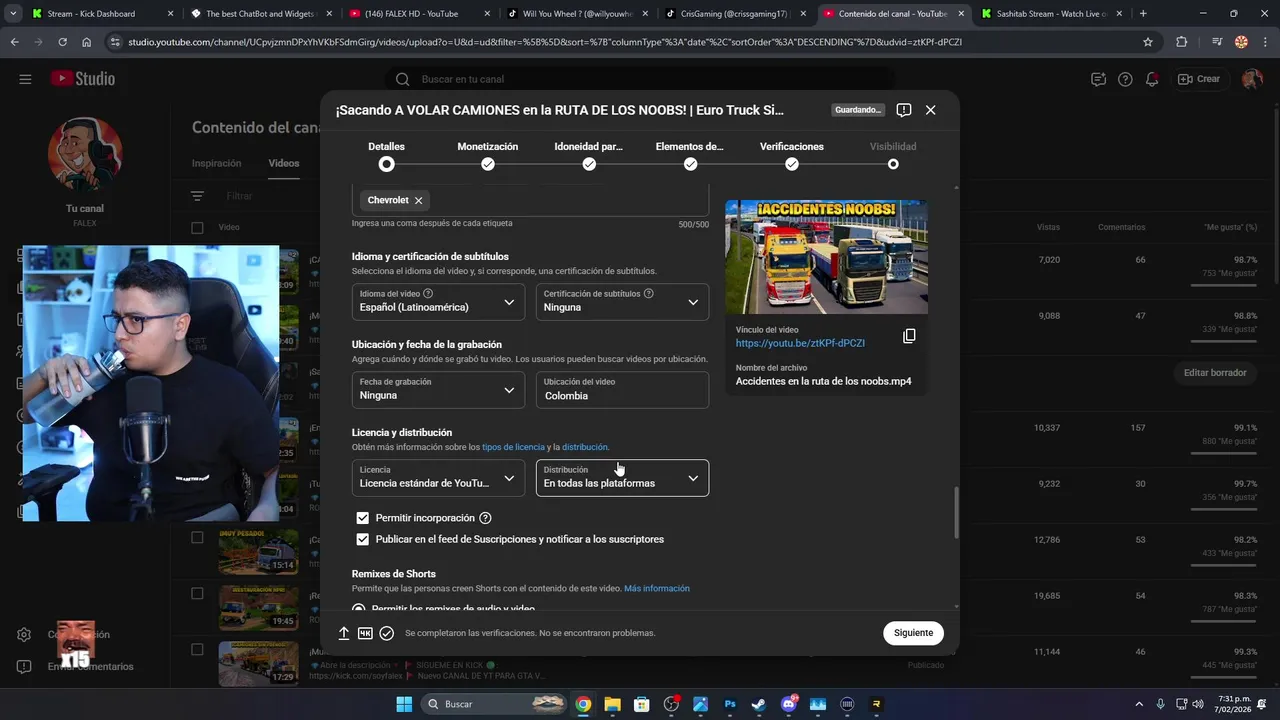The height and width of the screenshot is (720, 1280).
Task: Open the youtu.be video link
Action: click(800, 343)
